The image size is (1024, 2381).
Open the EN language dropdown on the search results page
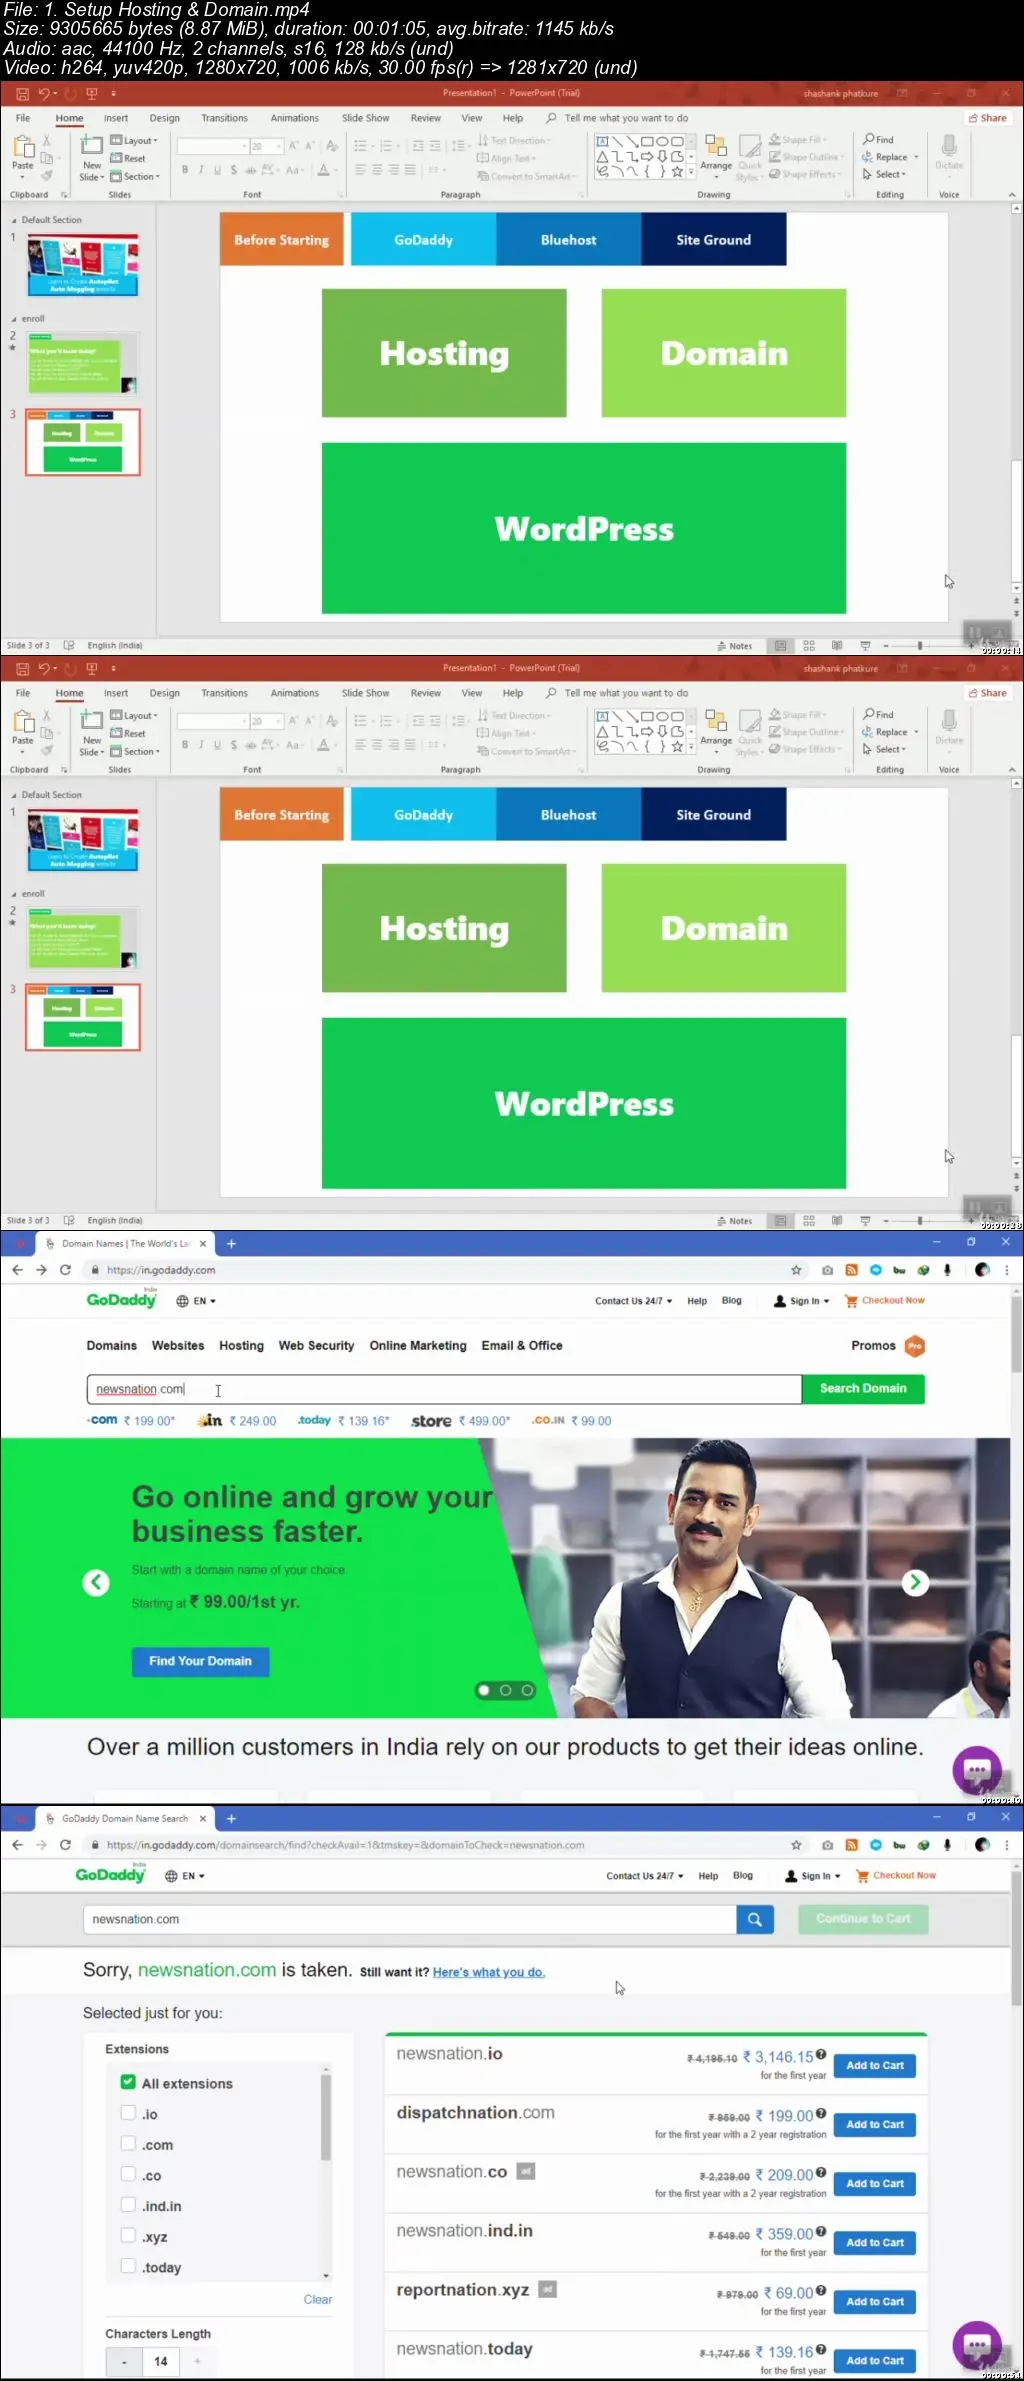coord(185,1876)
